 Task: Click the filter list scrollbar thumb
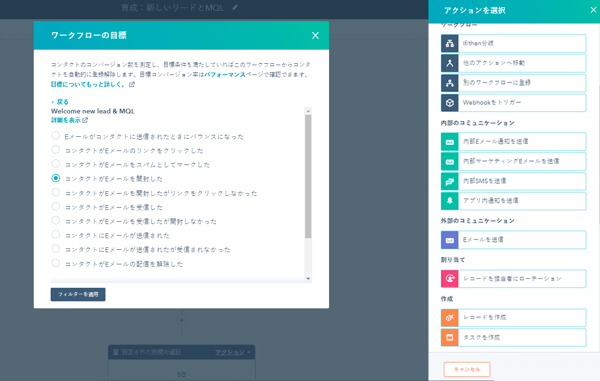coord(308,176)
